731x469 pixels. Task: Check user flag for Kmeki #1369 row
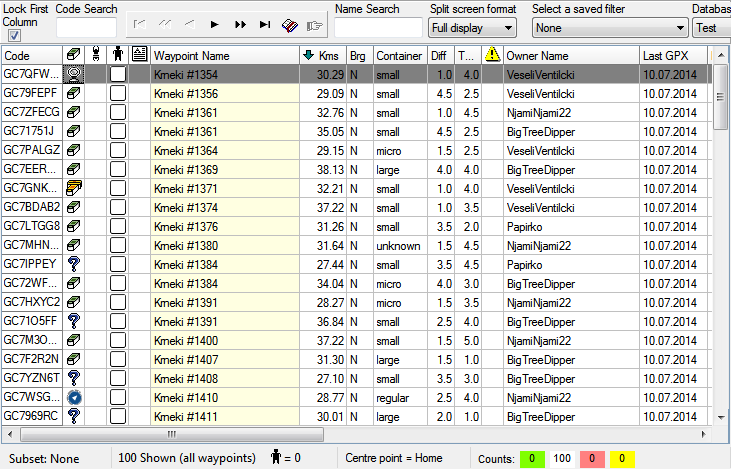point(118,169)
